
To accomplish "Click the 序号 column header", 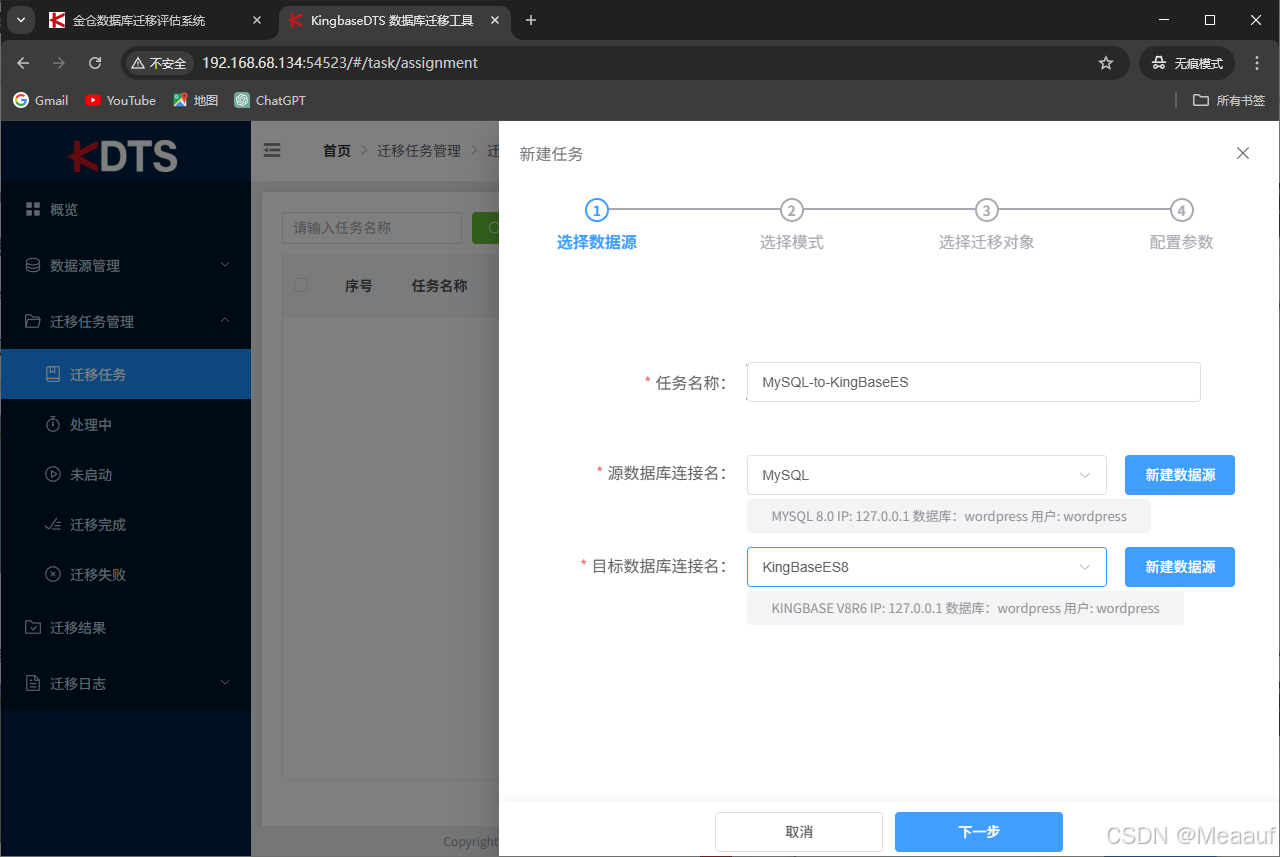I will tap(359, 286).
